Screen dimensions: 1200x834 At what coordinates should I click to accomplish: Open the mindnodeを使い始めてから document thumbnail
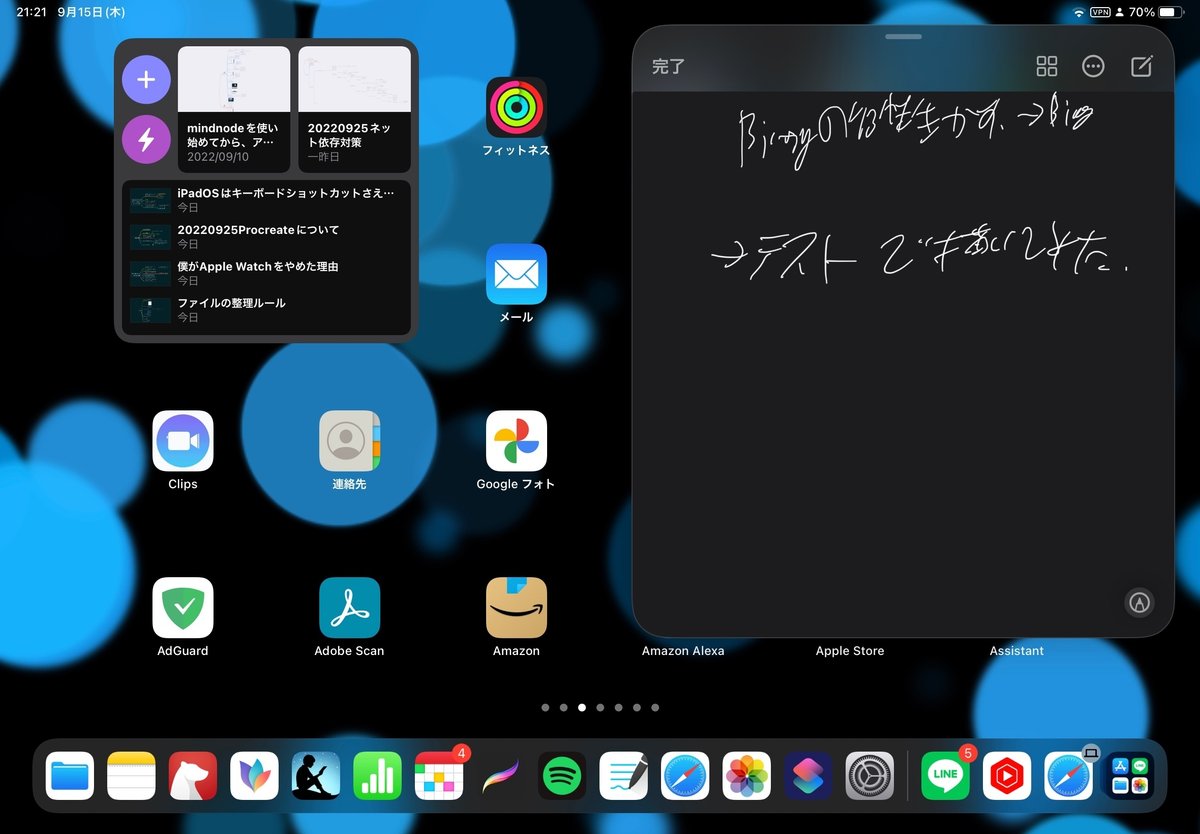[234, 109]
